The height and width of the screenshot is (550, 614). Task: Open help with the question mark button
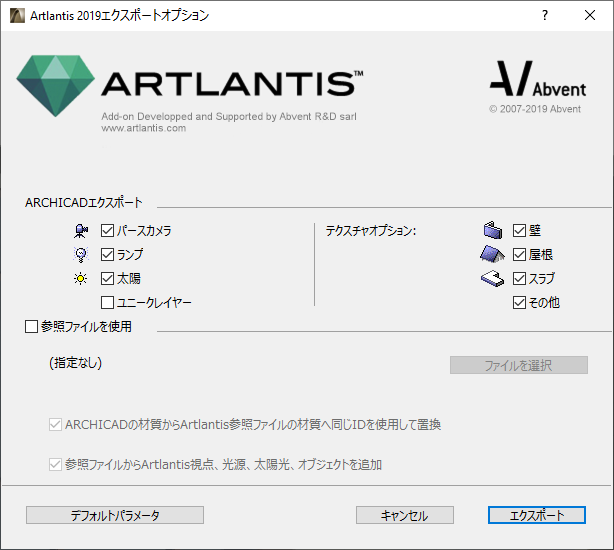pyautogui.click(x=545, y=15)
